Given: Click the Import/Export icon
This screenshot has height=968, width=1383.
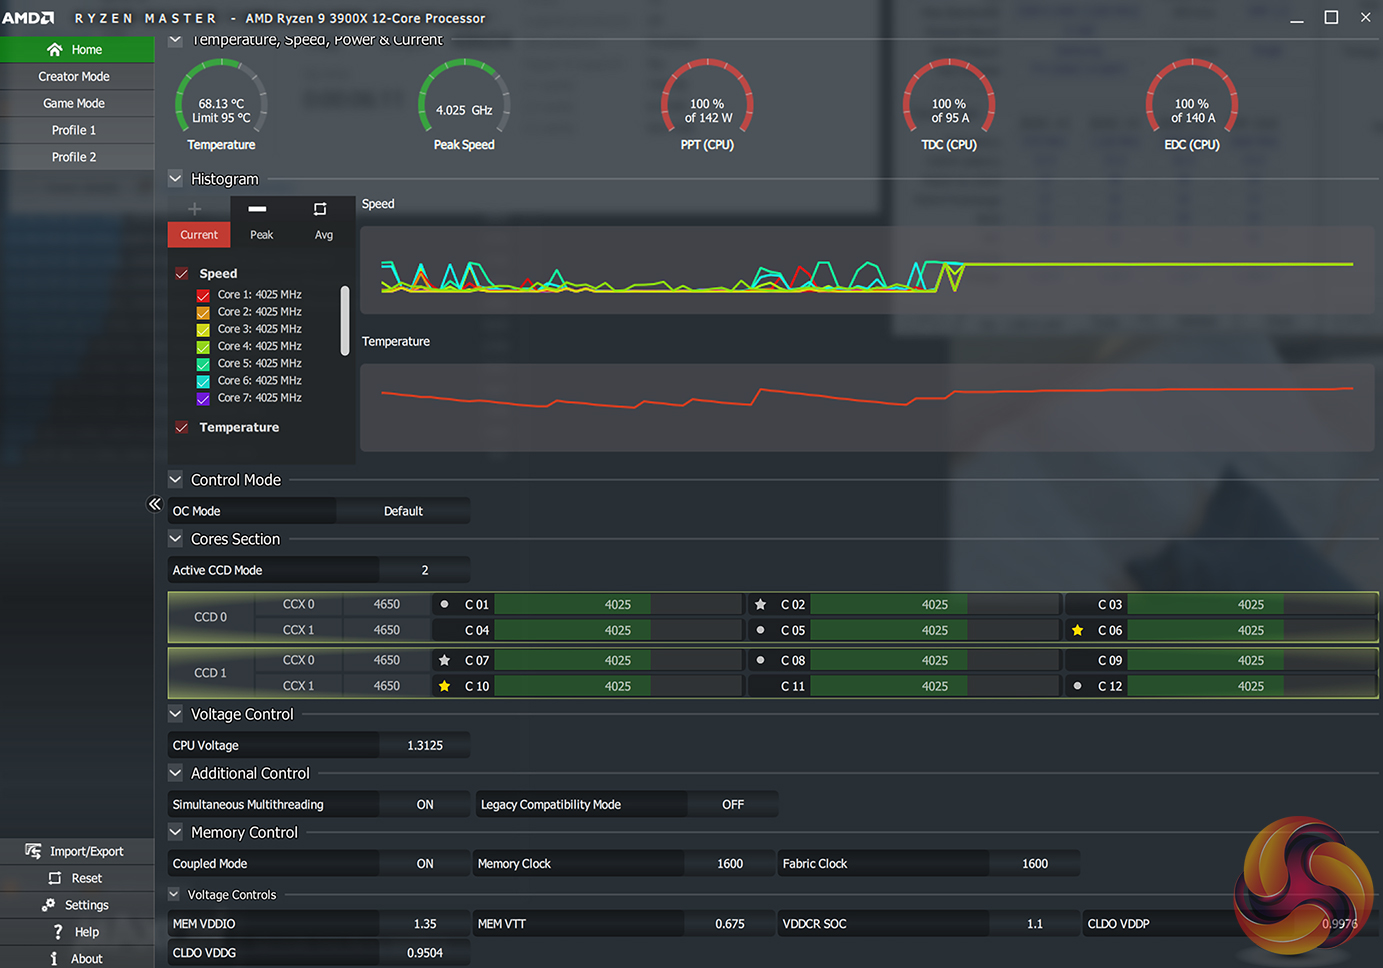Looking at the screenshot, I should click(x=33, y=851).
